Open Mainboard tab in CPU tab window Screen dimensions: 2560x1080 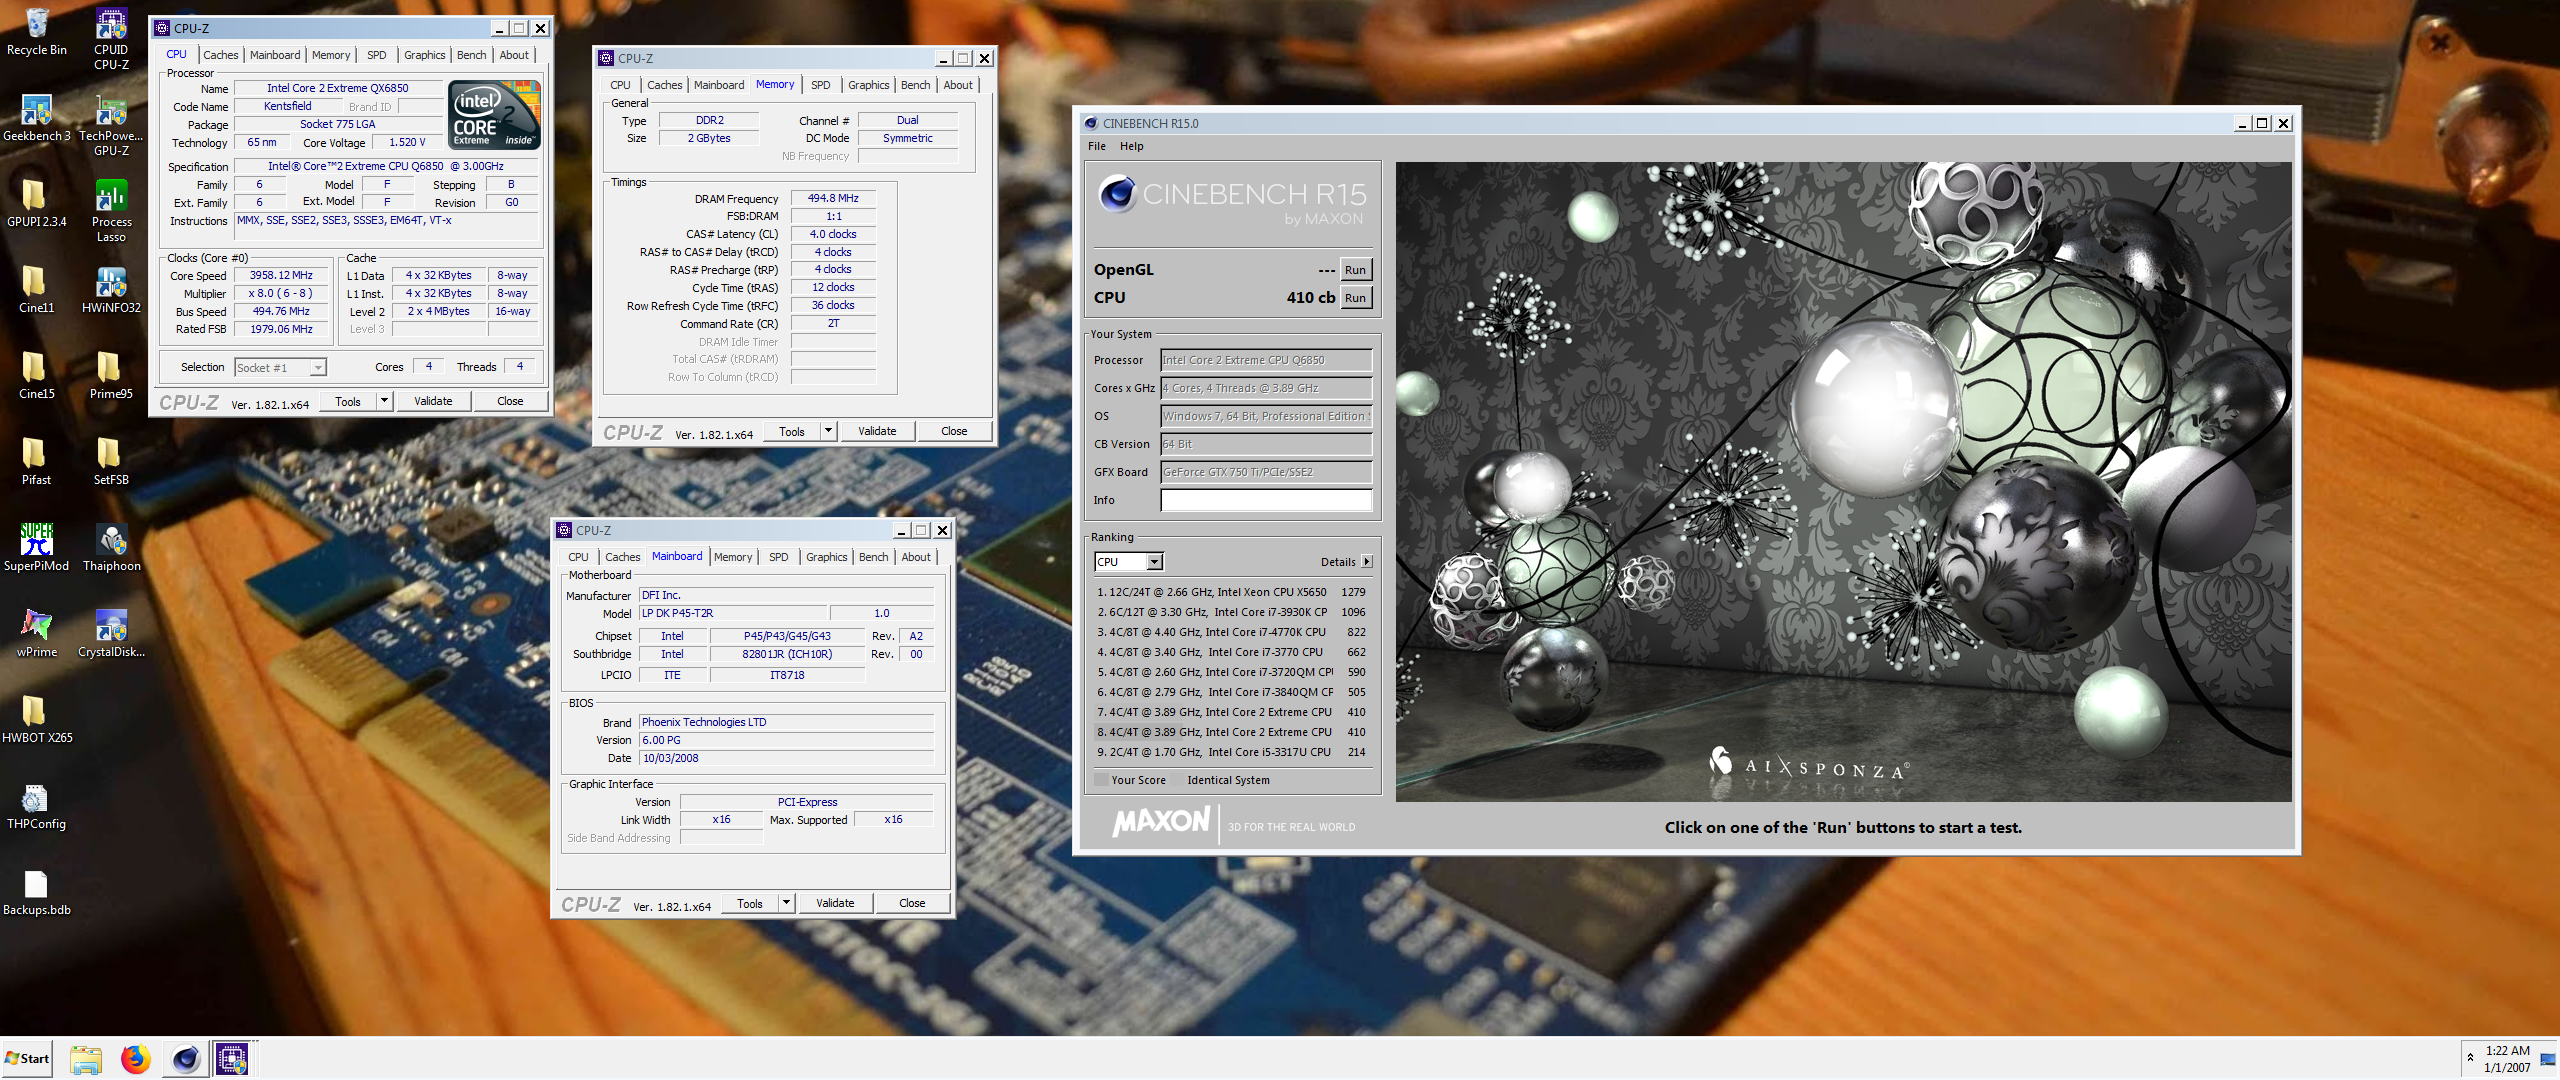click(x=275, y=55)
